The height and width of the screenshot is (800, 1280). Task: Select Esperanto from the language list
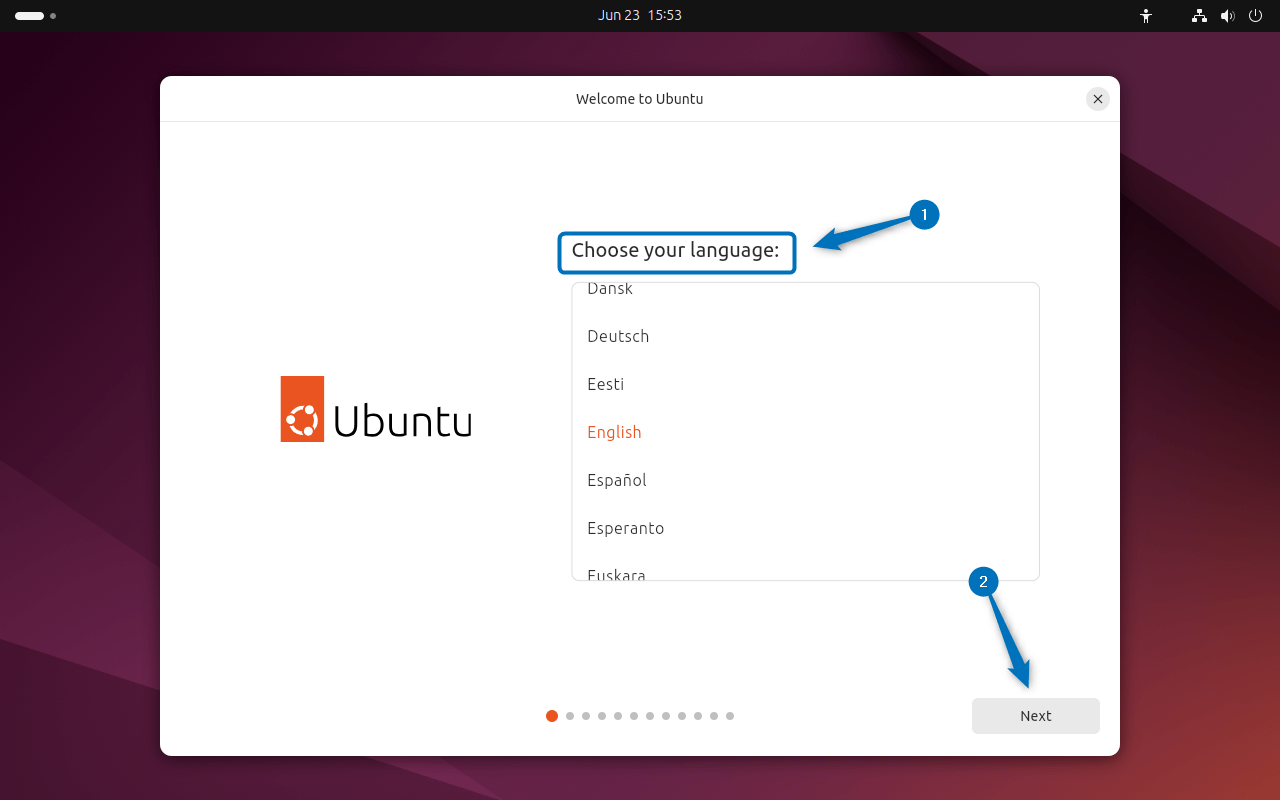pos(626,528)
